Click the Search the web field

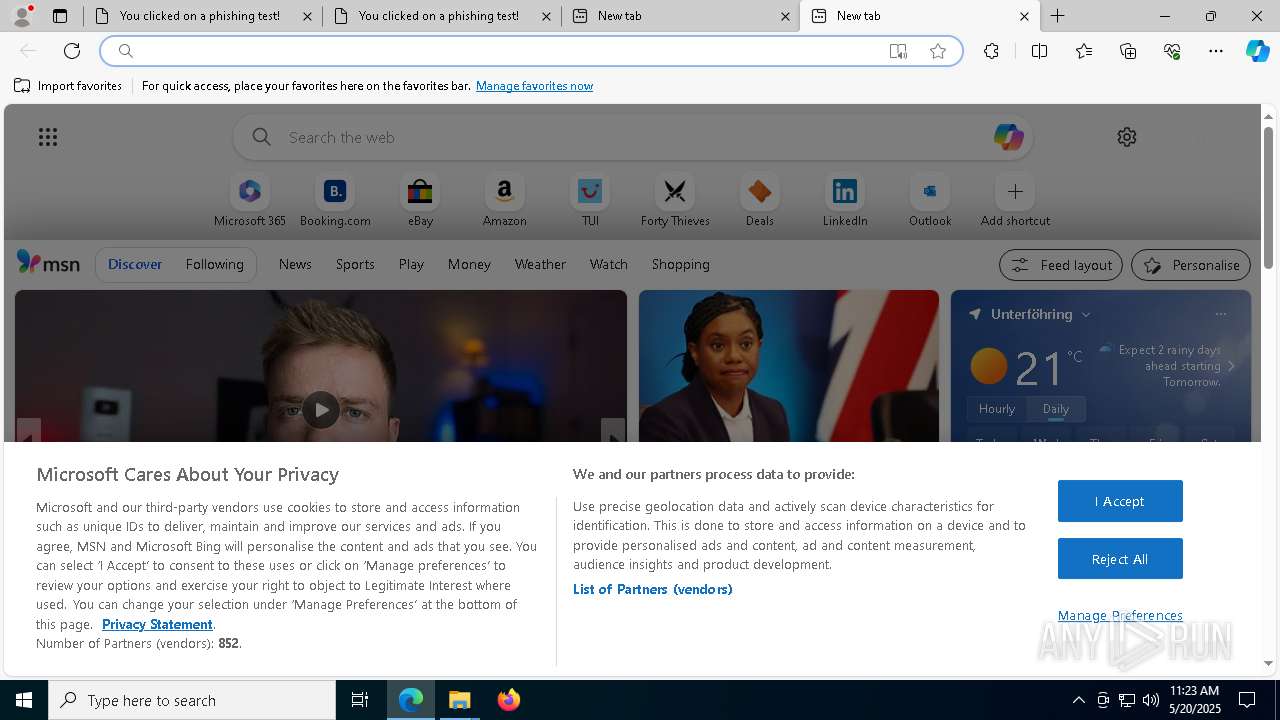tap(633, 137)
